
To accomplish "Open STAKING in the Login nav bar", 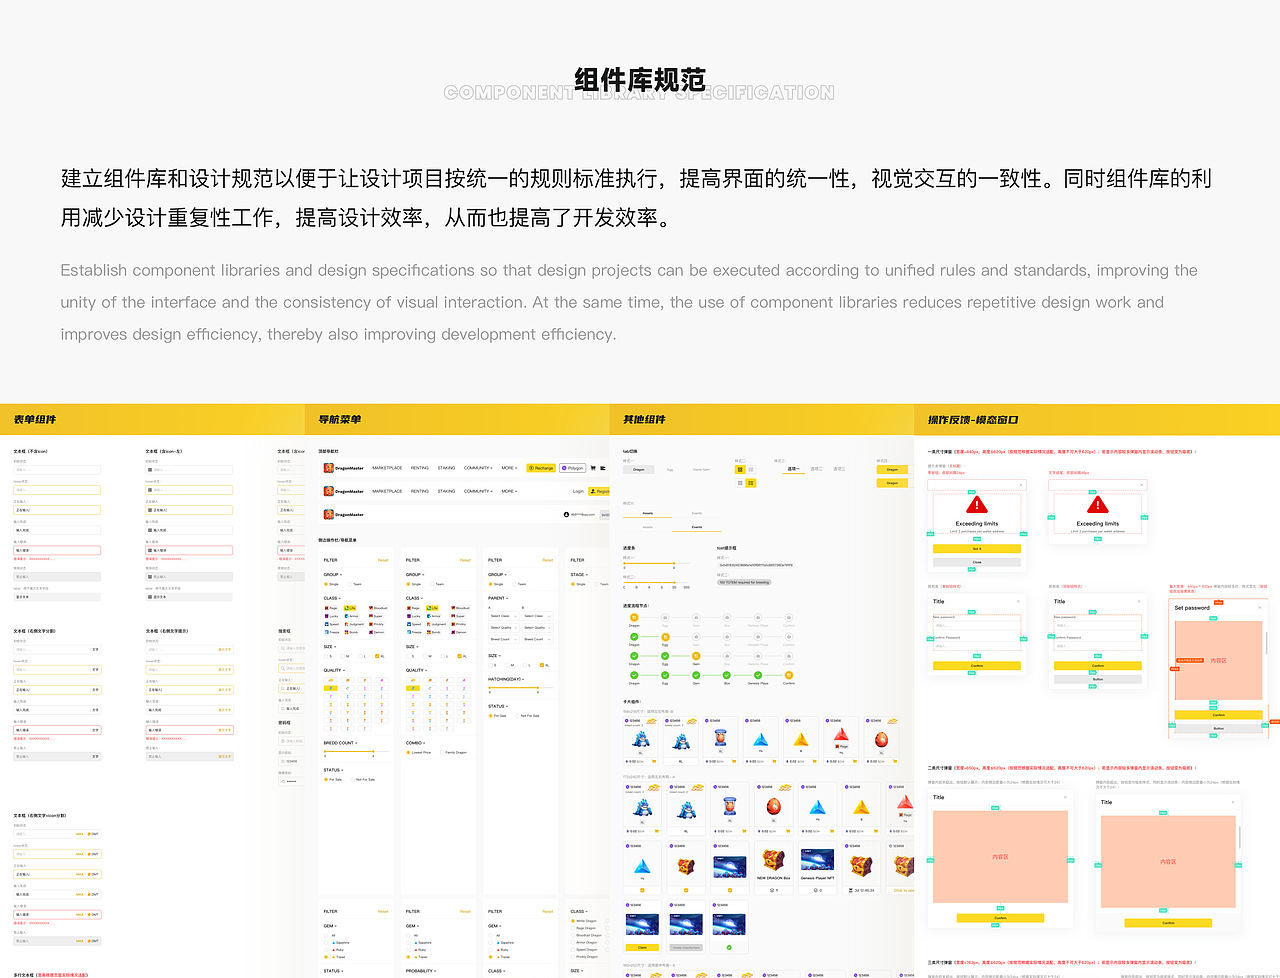I will (446, 491).
